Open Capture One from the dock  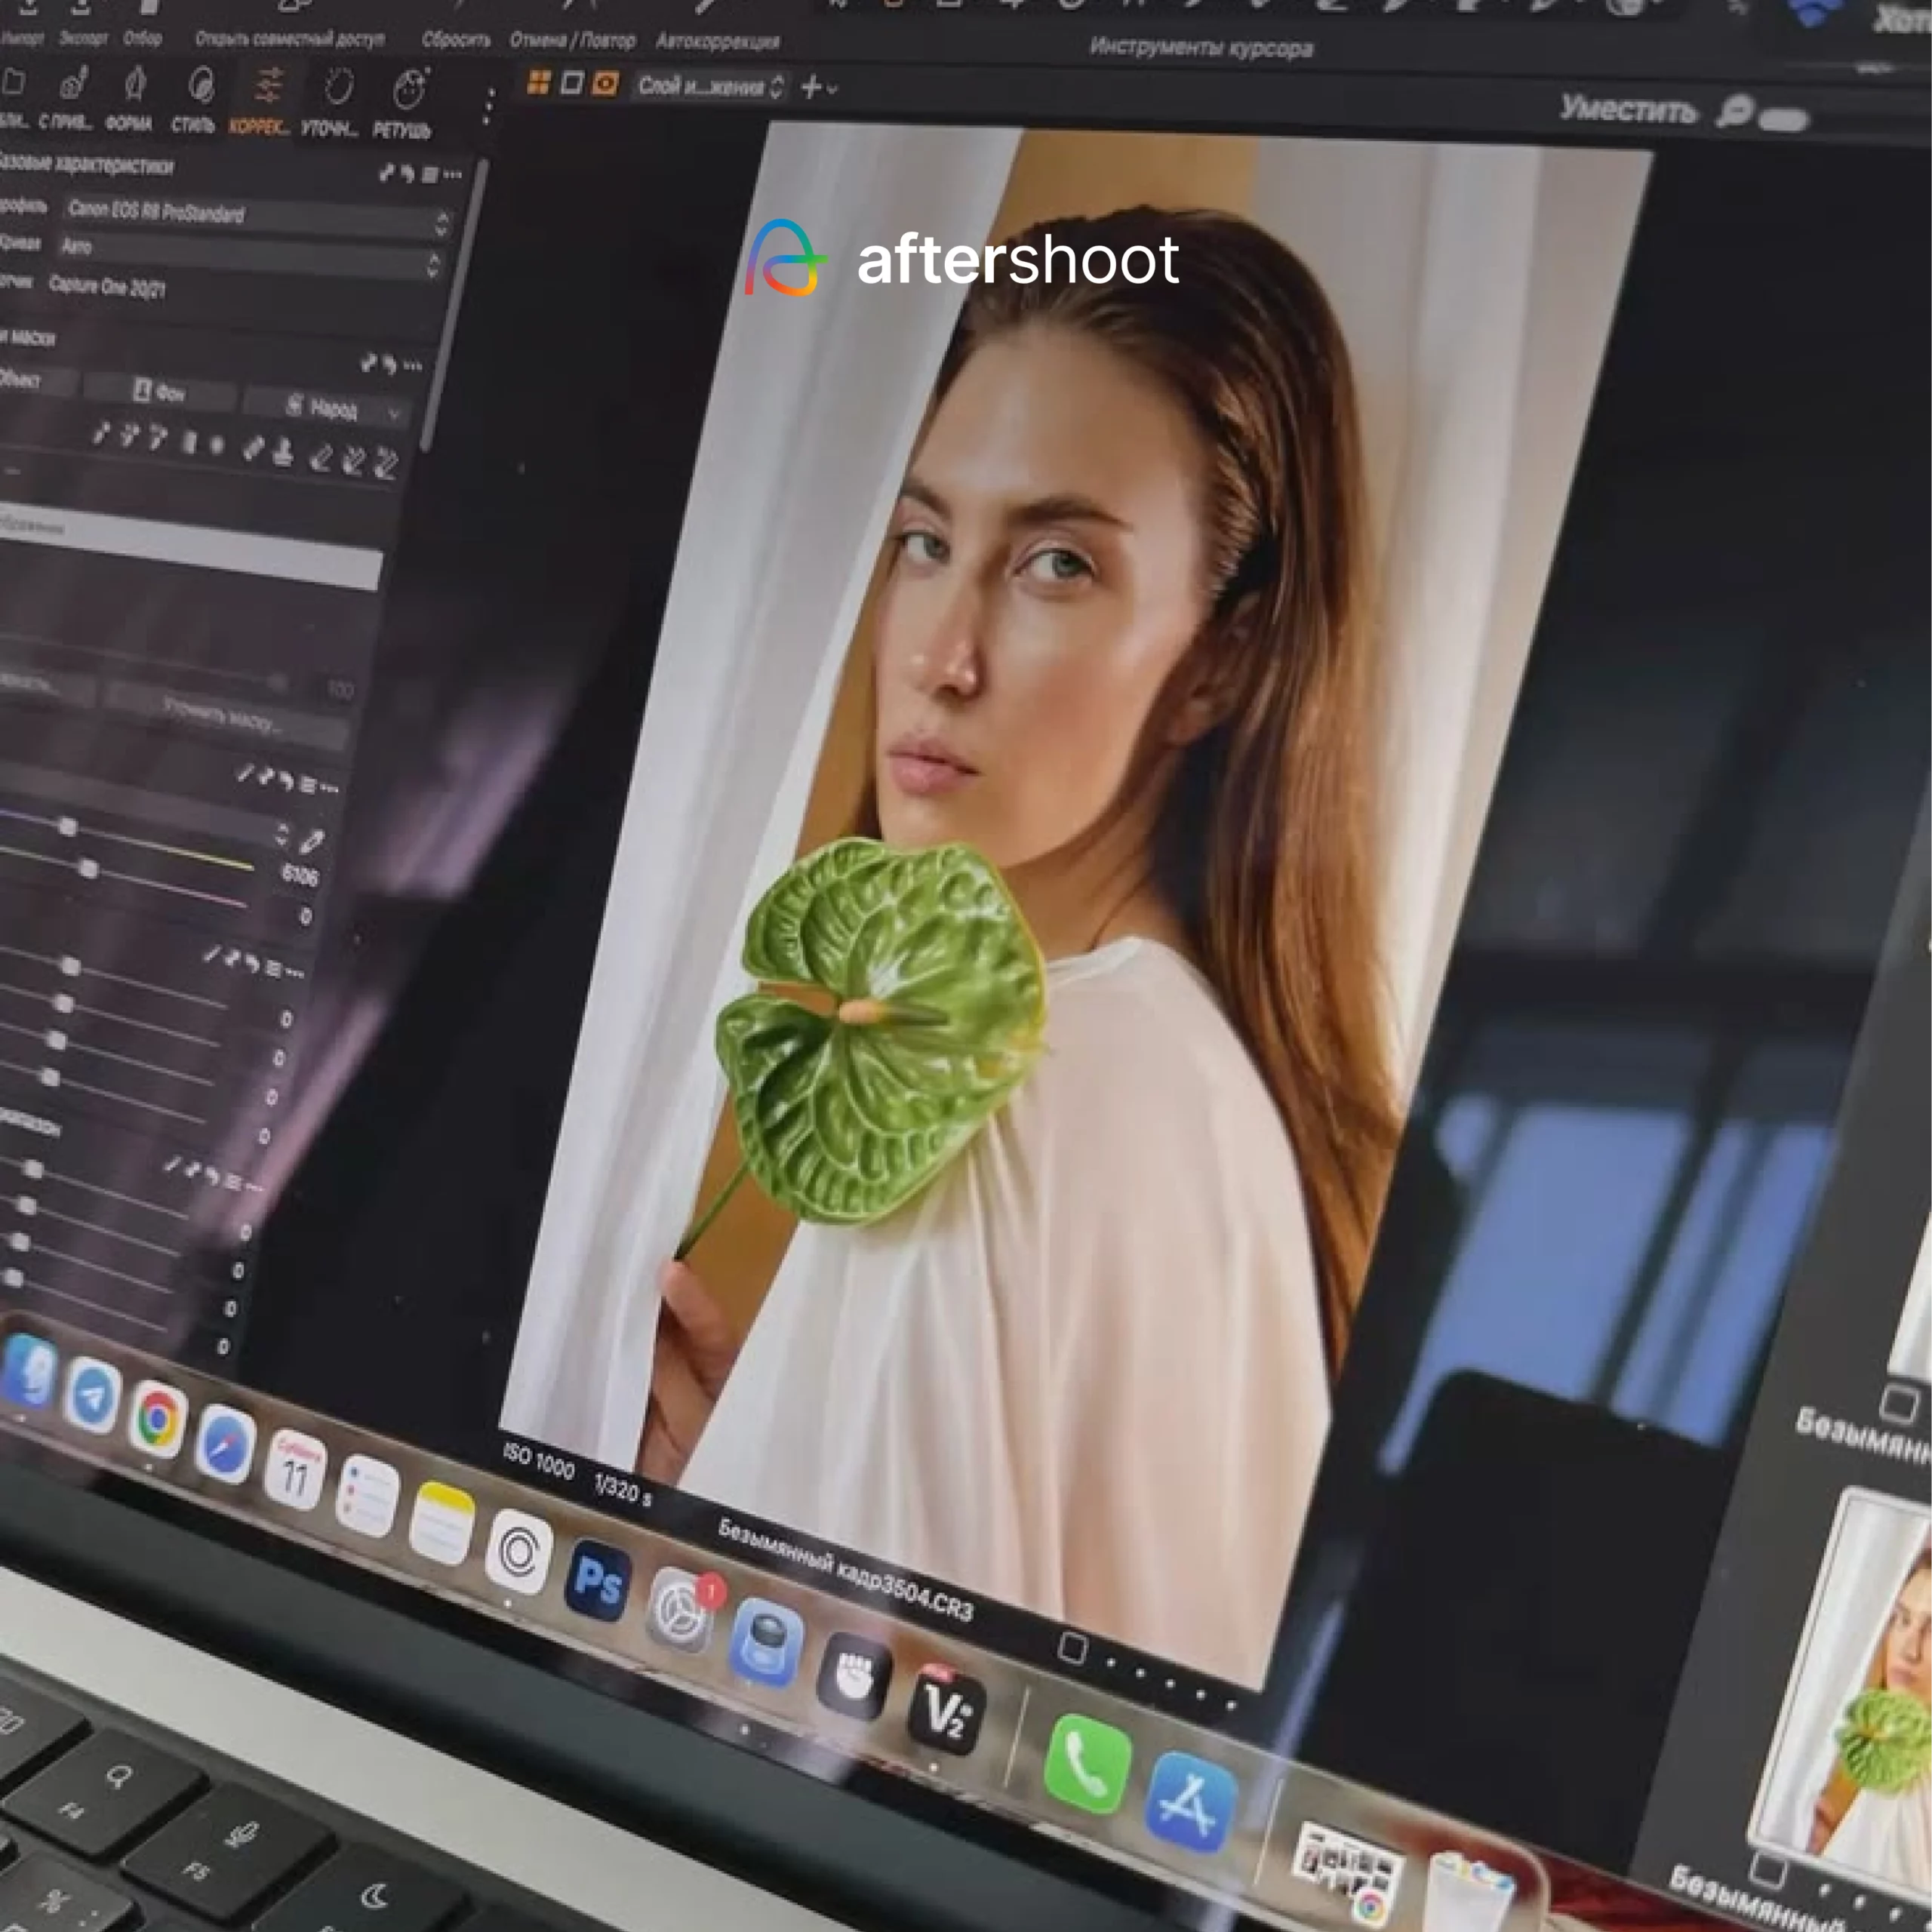[x=518, y=1553]
